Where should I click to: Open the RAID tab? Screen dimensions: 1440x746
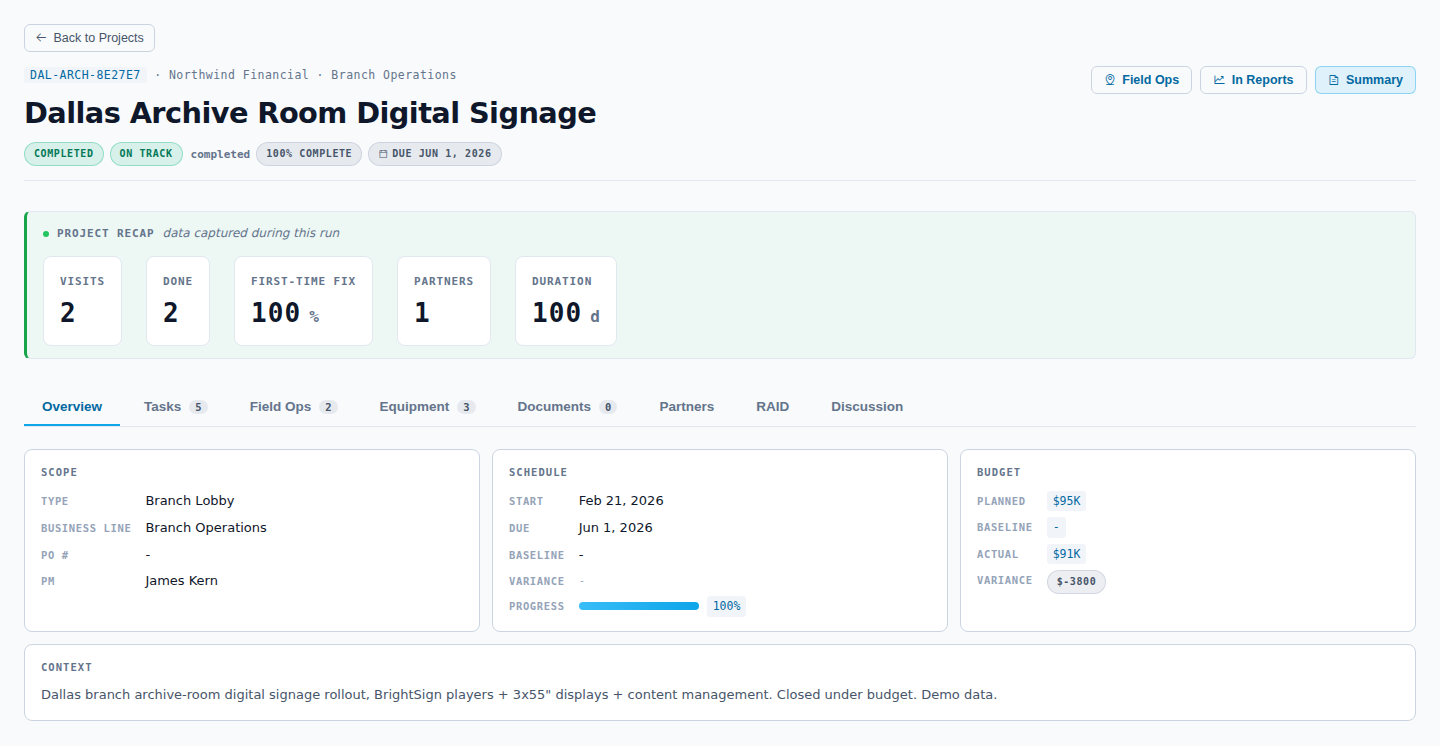pyautogui.click(x=773, y=407)
